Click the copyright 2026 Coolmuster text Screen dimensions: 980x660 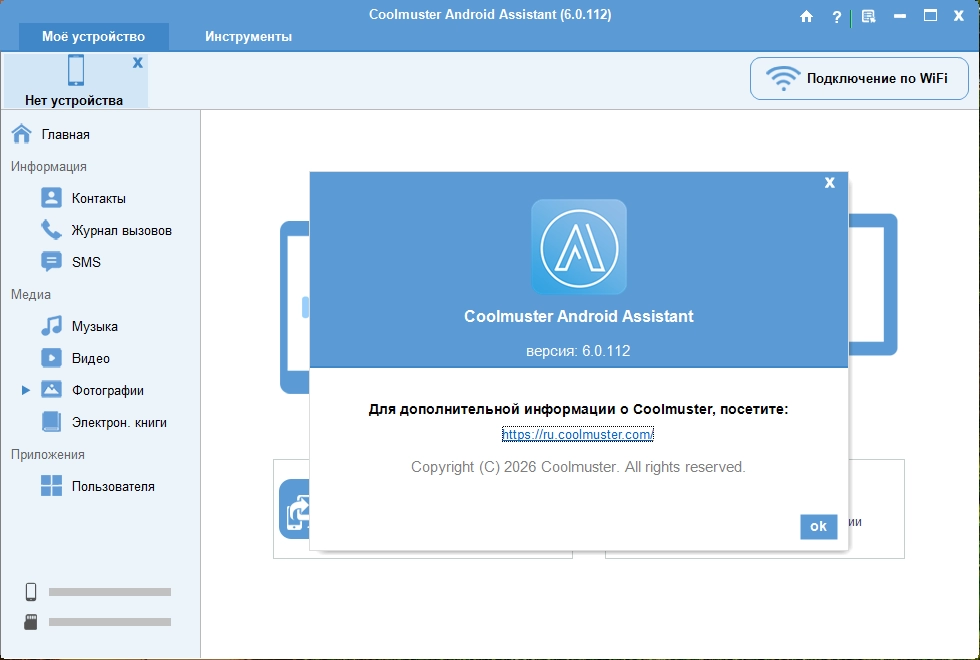[578, 467]
